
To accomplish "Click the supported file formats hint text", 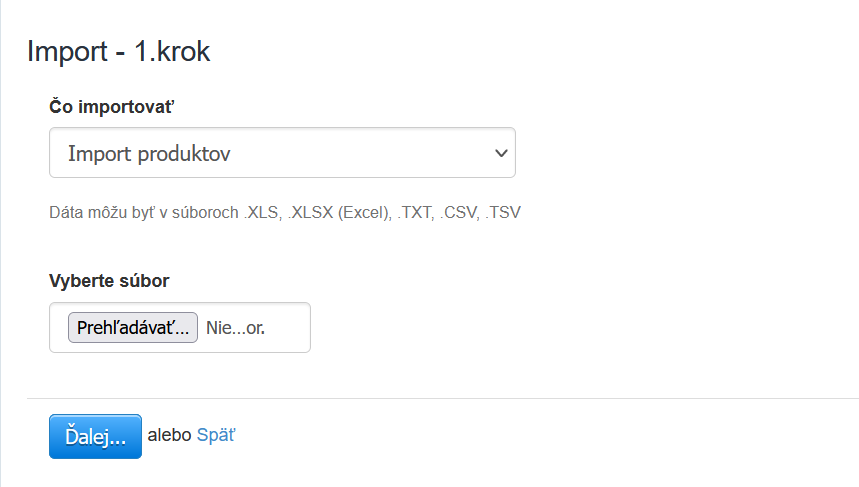I will (x=285, y=213).
